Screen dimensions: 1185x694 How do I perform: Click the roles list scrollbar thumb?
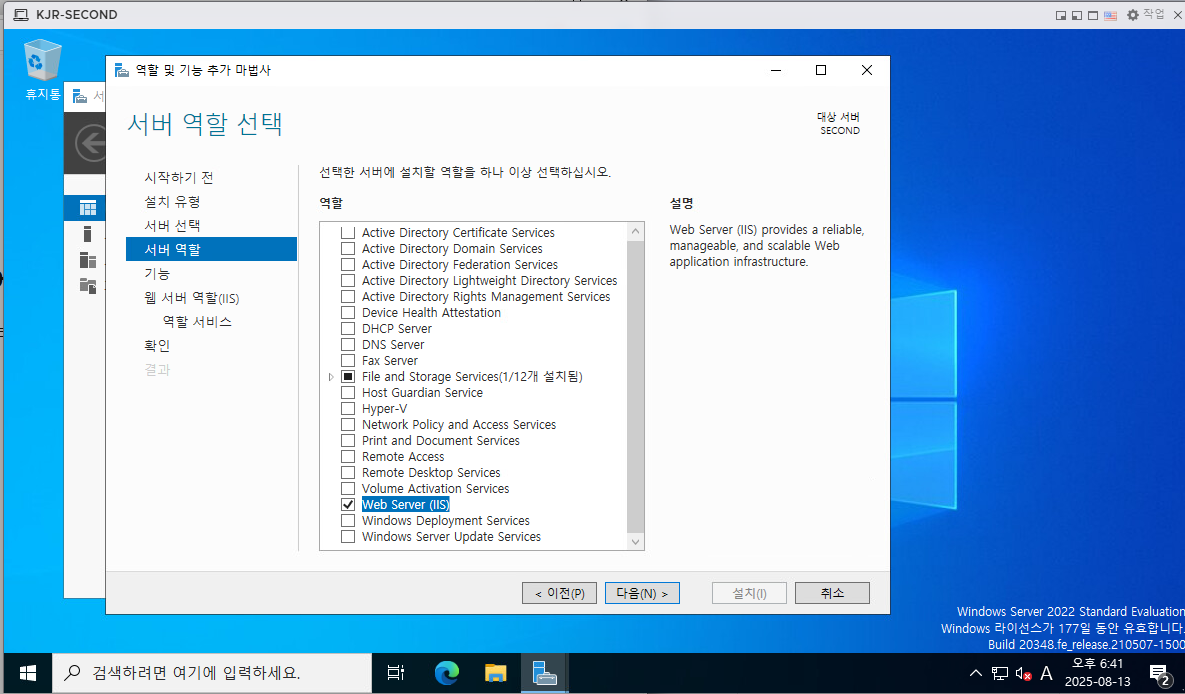(x=636, y=386)
